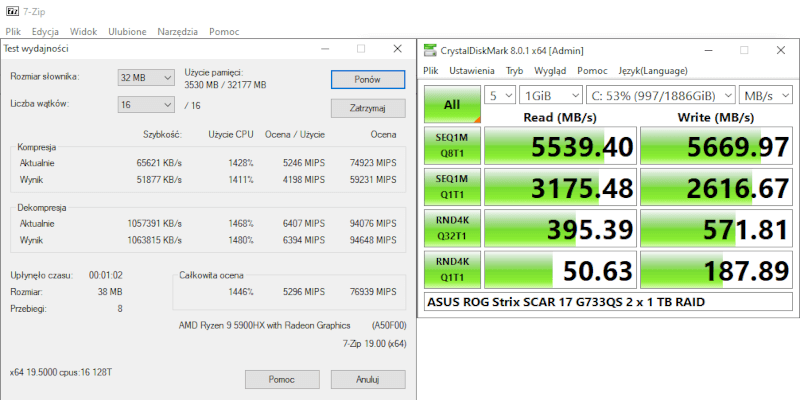Open the Ulubione menu in 7-Zip
Viewport: 800px width, 400px height.
click(x=127, y=32)
